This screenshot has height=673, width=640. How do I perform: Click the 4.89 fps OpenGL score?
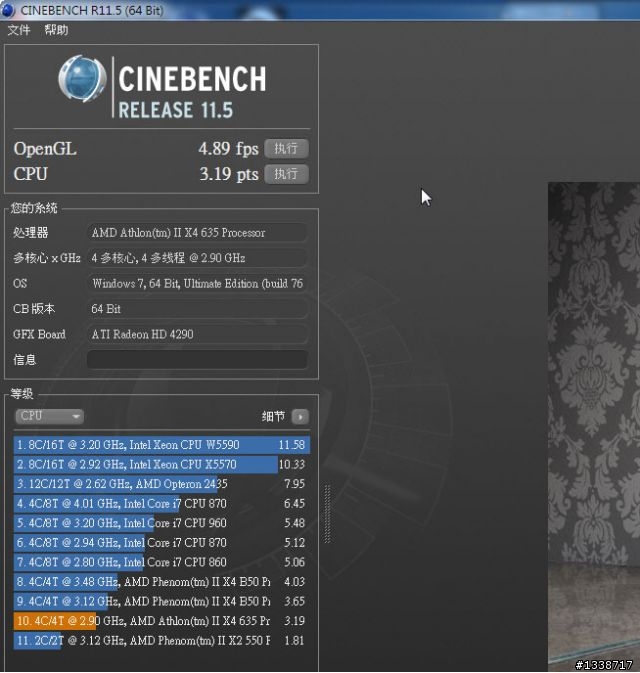click(228, 149)
